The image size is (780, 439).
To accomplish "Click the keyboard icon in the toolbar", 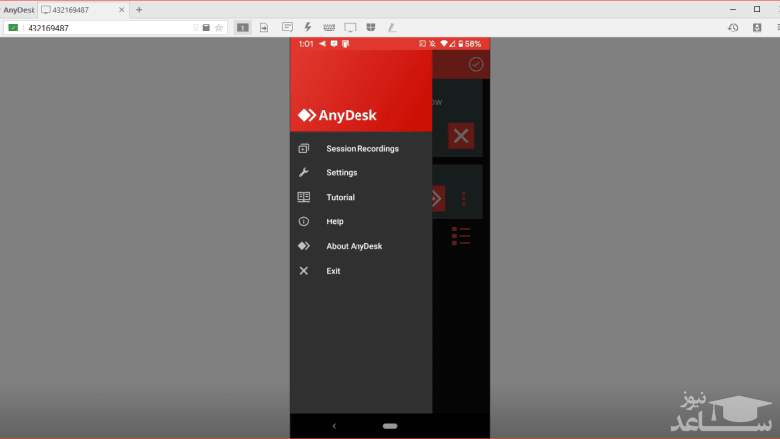I will click(328, 27).
